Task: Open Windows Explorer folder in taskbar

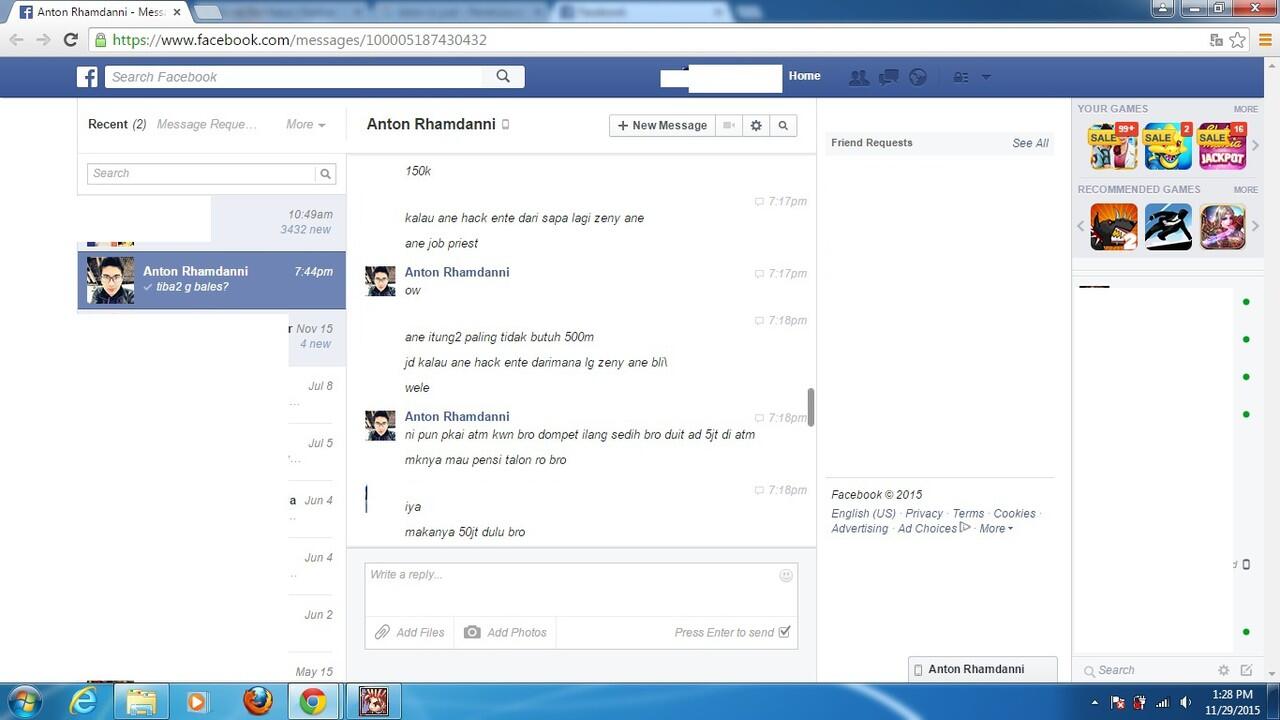Action: pyautogui.click(x=141, y=701)
